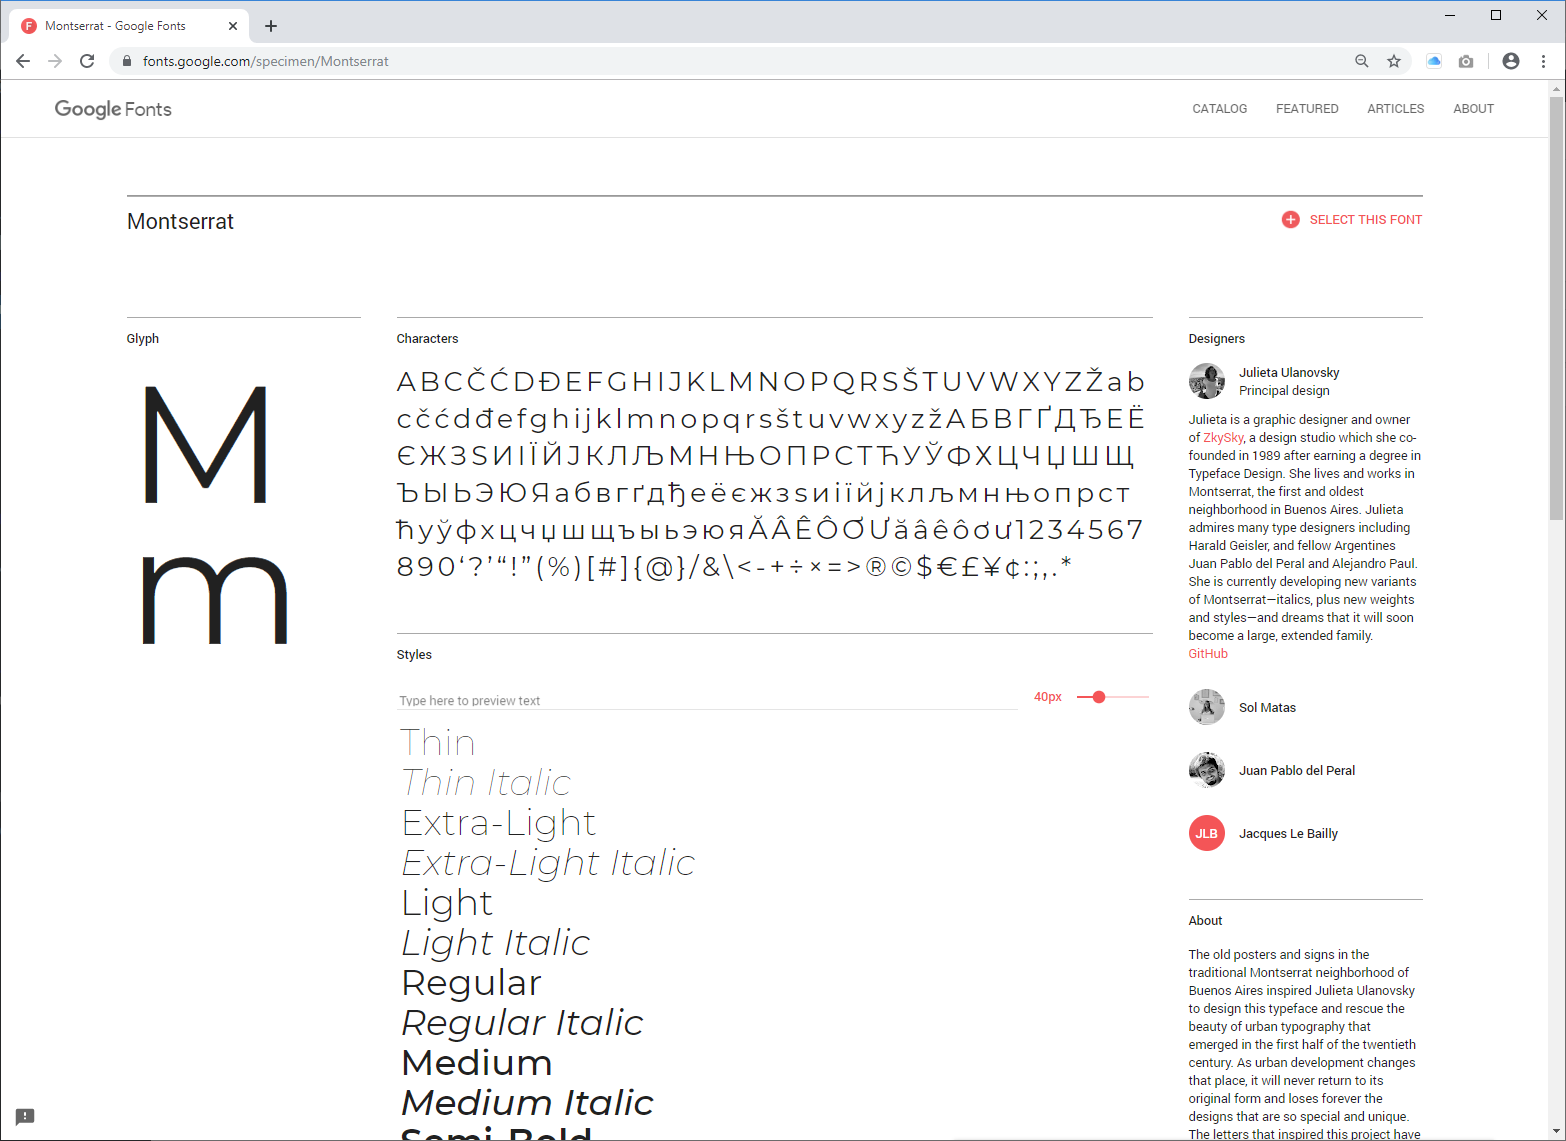Screen dimensions: 1566x1141
Task: Minimize the Chrome browser window
Action: pos(1450,15)
